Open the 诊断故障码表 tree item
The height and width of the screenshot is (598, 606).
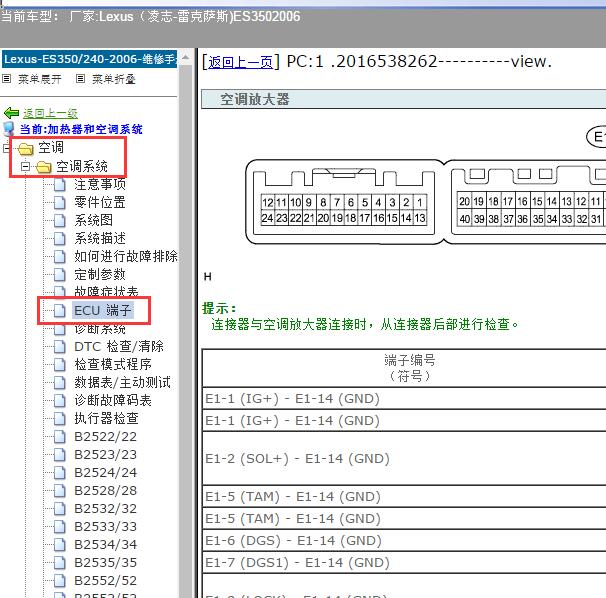113,400
